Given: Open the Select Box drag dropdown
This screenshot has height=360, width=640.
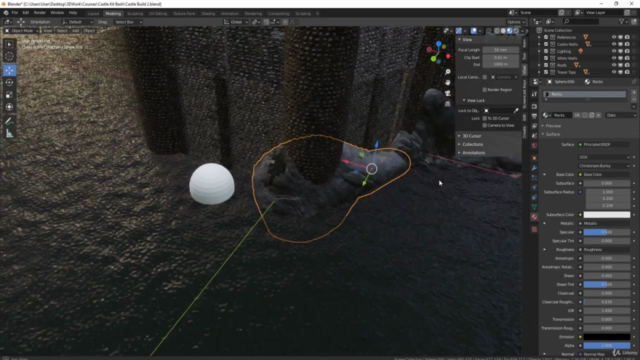Looking at the screenshot, I should pyautogui.click(x=128, y=22).
